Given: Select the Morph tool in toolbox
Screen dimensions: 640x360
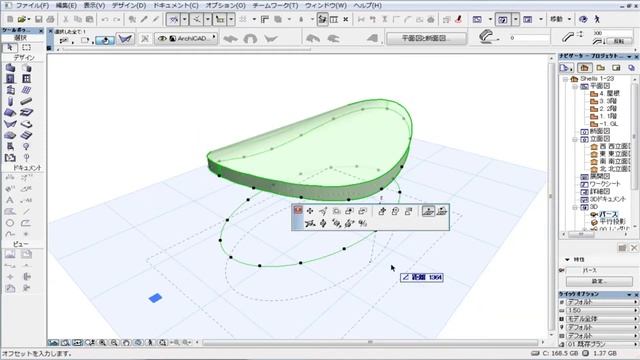Looking at the screenshot, I should (x=10, y=135).
